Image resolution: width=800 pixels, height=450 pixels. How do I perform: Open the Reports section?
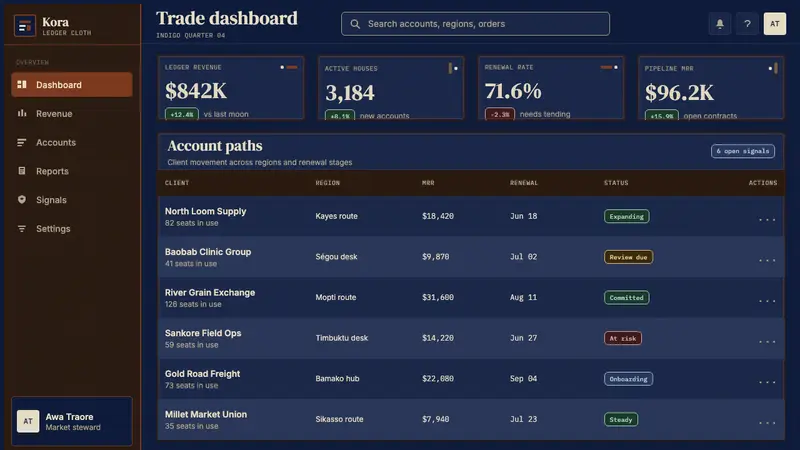click(71, 171)
